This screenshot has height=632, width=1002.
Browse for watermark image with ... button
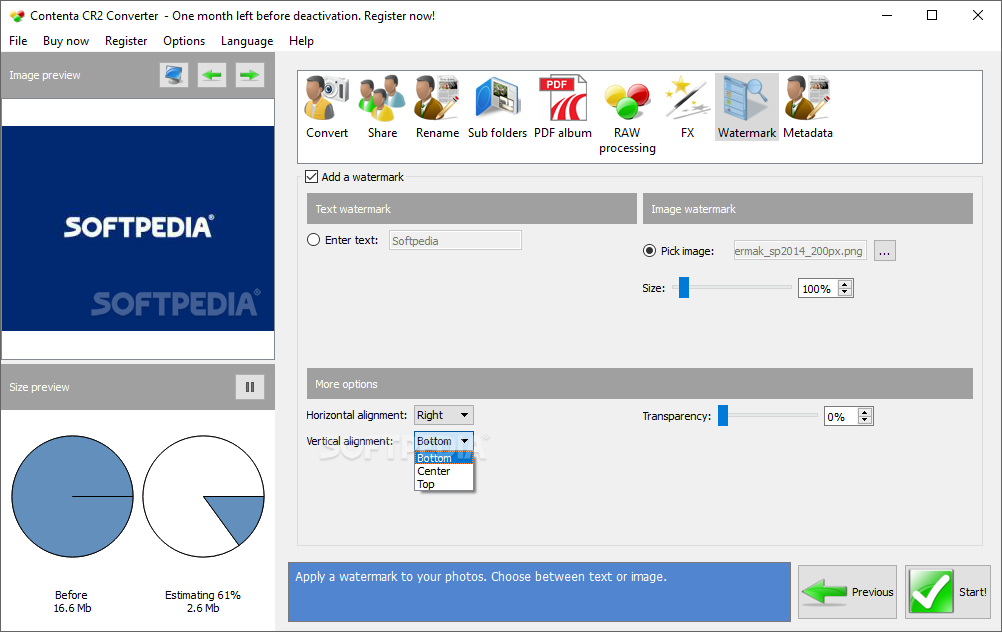click(884, 251)
